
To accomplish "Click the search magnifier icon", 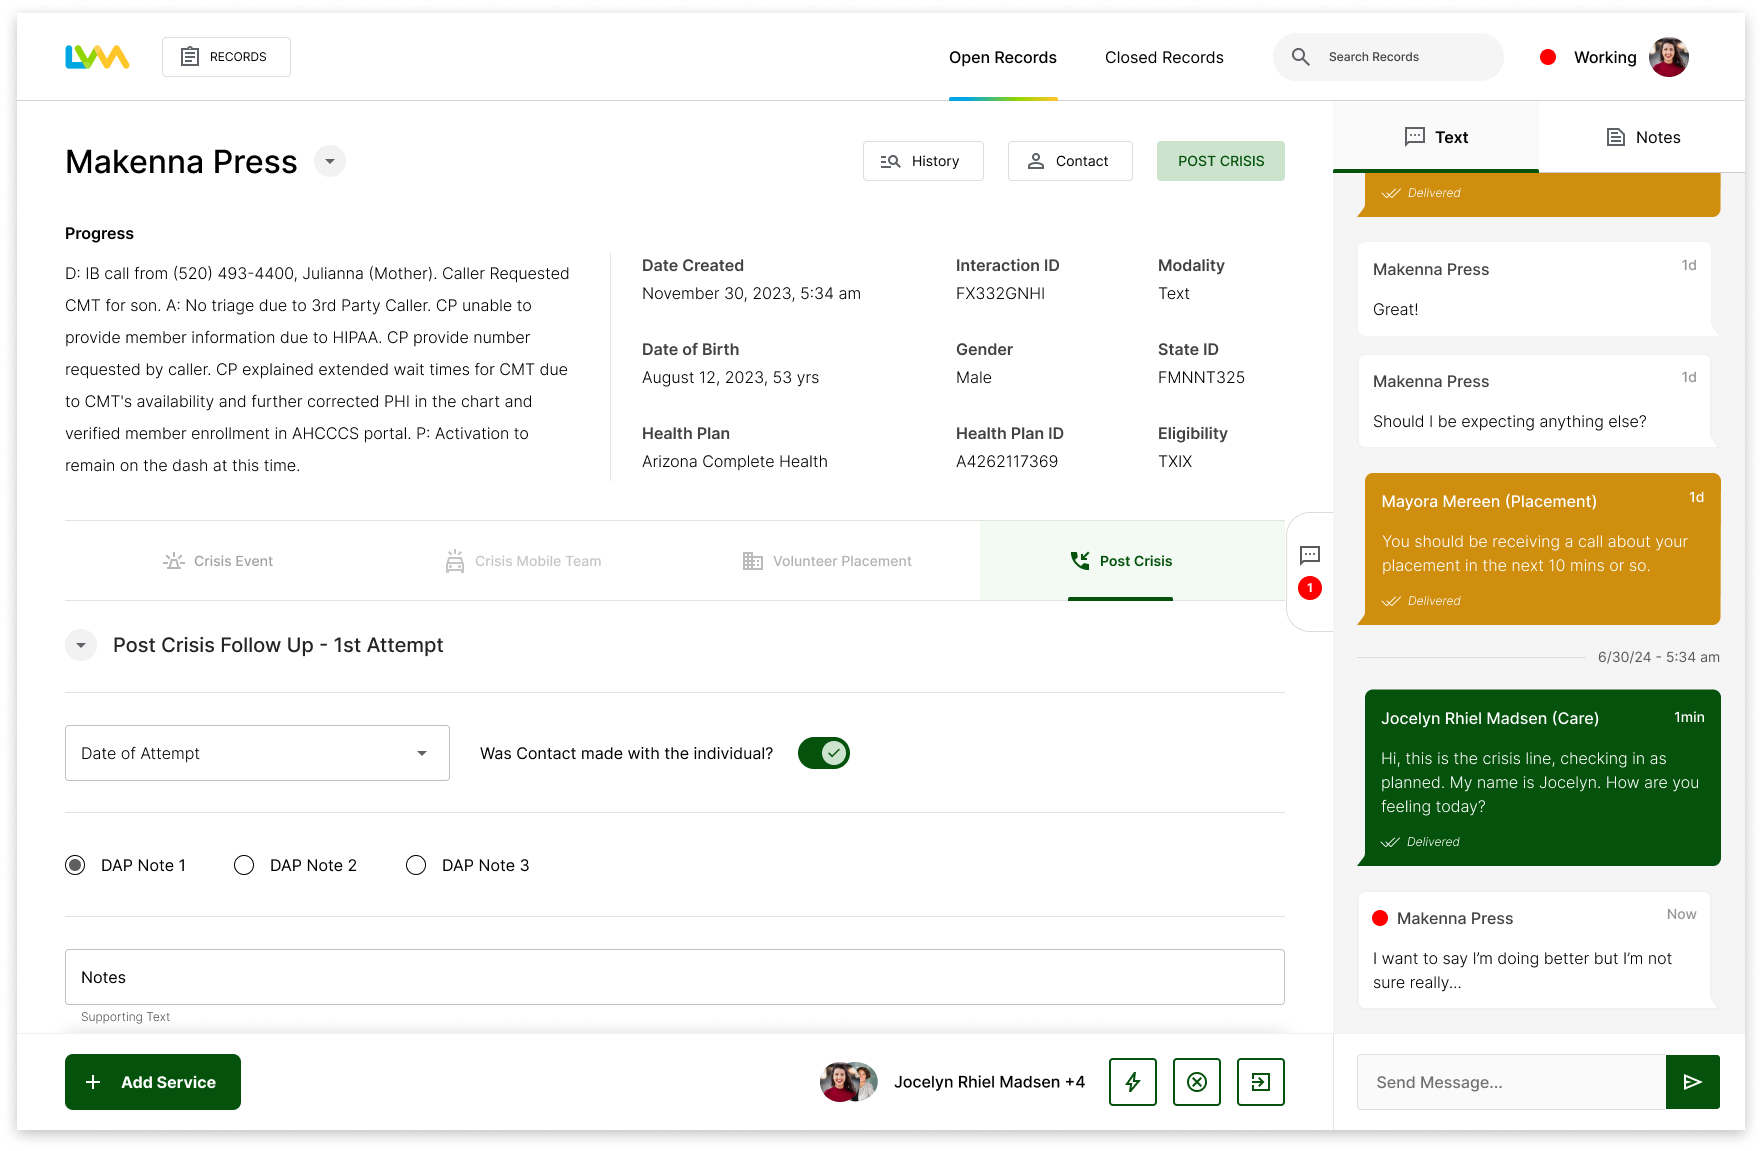I will pyautogui.click(x=1300, y=57).
